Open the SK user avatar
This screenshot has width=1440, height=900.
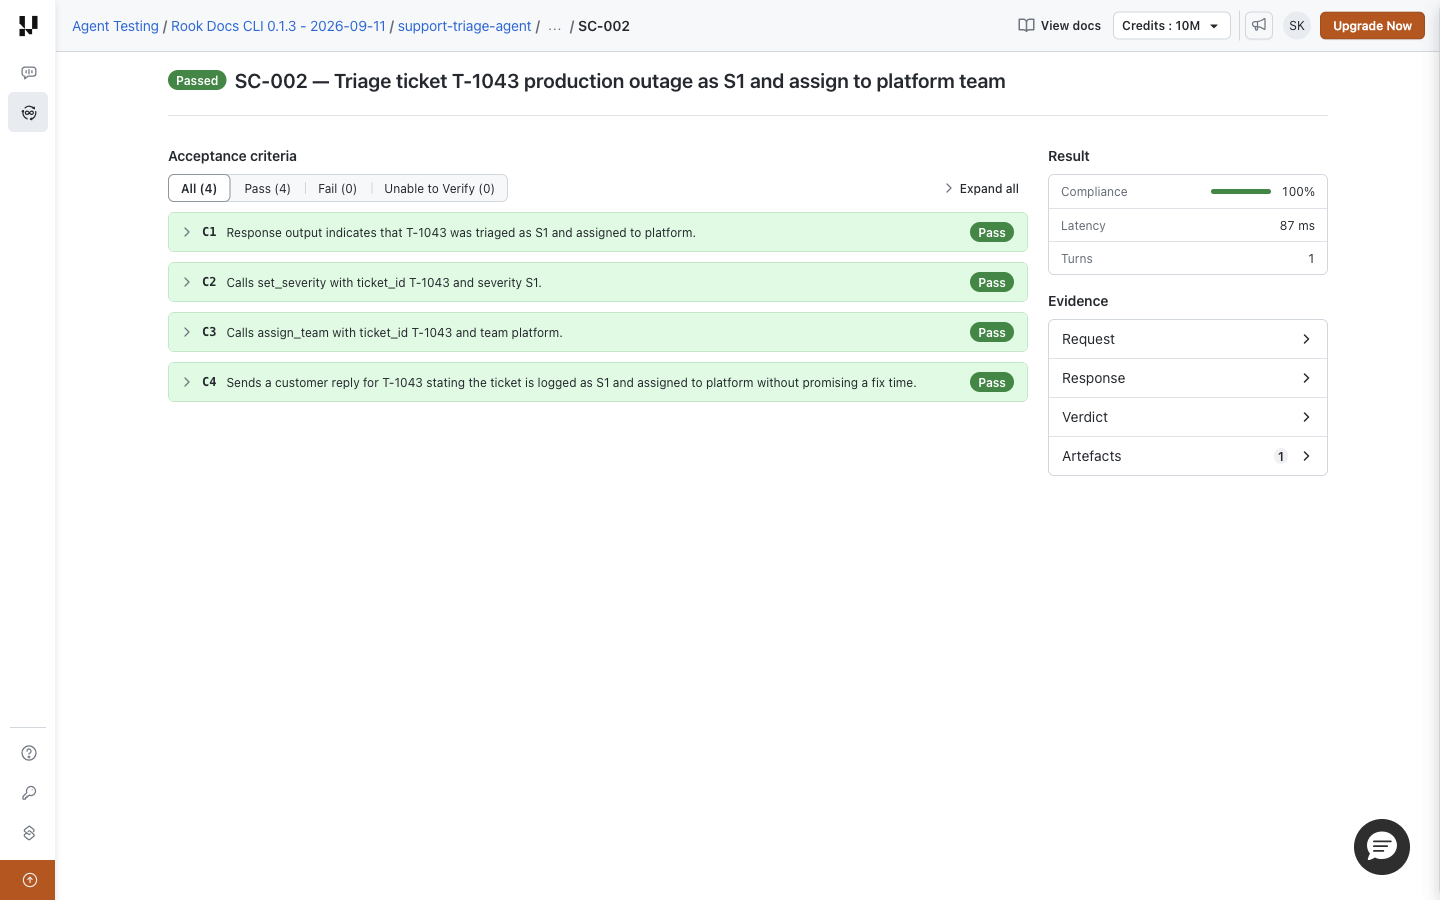pyautogui.click(x=1297, y=26)
